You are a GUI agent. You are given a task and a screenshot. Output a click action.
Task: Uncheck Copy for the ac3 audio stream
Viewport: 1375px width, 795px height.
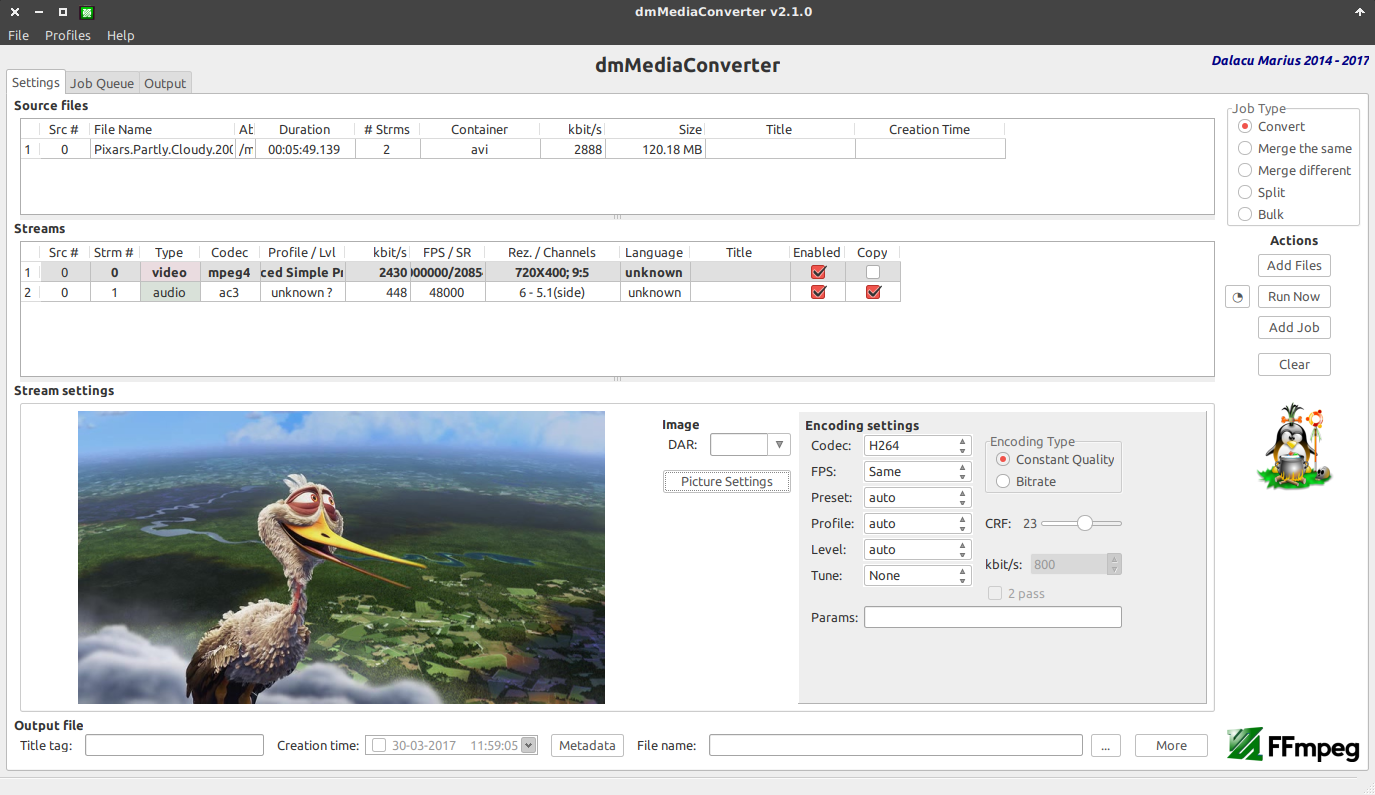[x=872, y=292]
